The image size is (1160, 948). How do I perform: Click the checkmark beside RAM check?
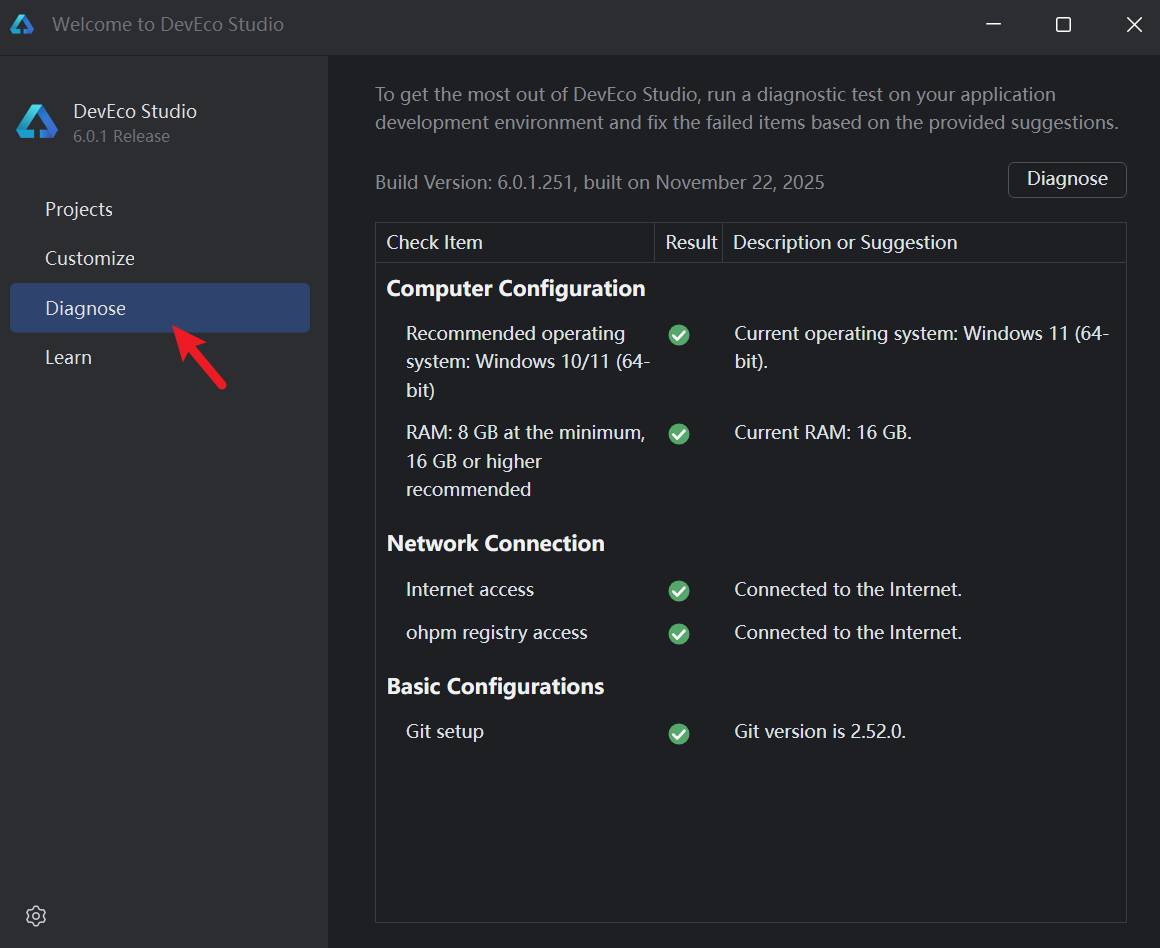[x=678, y=434]
